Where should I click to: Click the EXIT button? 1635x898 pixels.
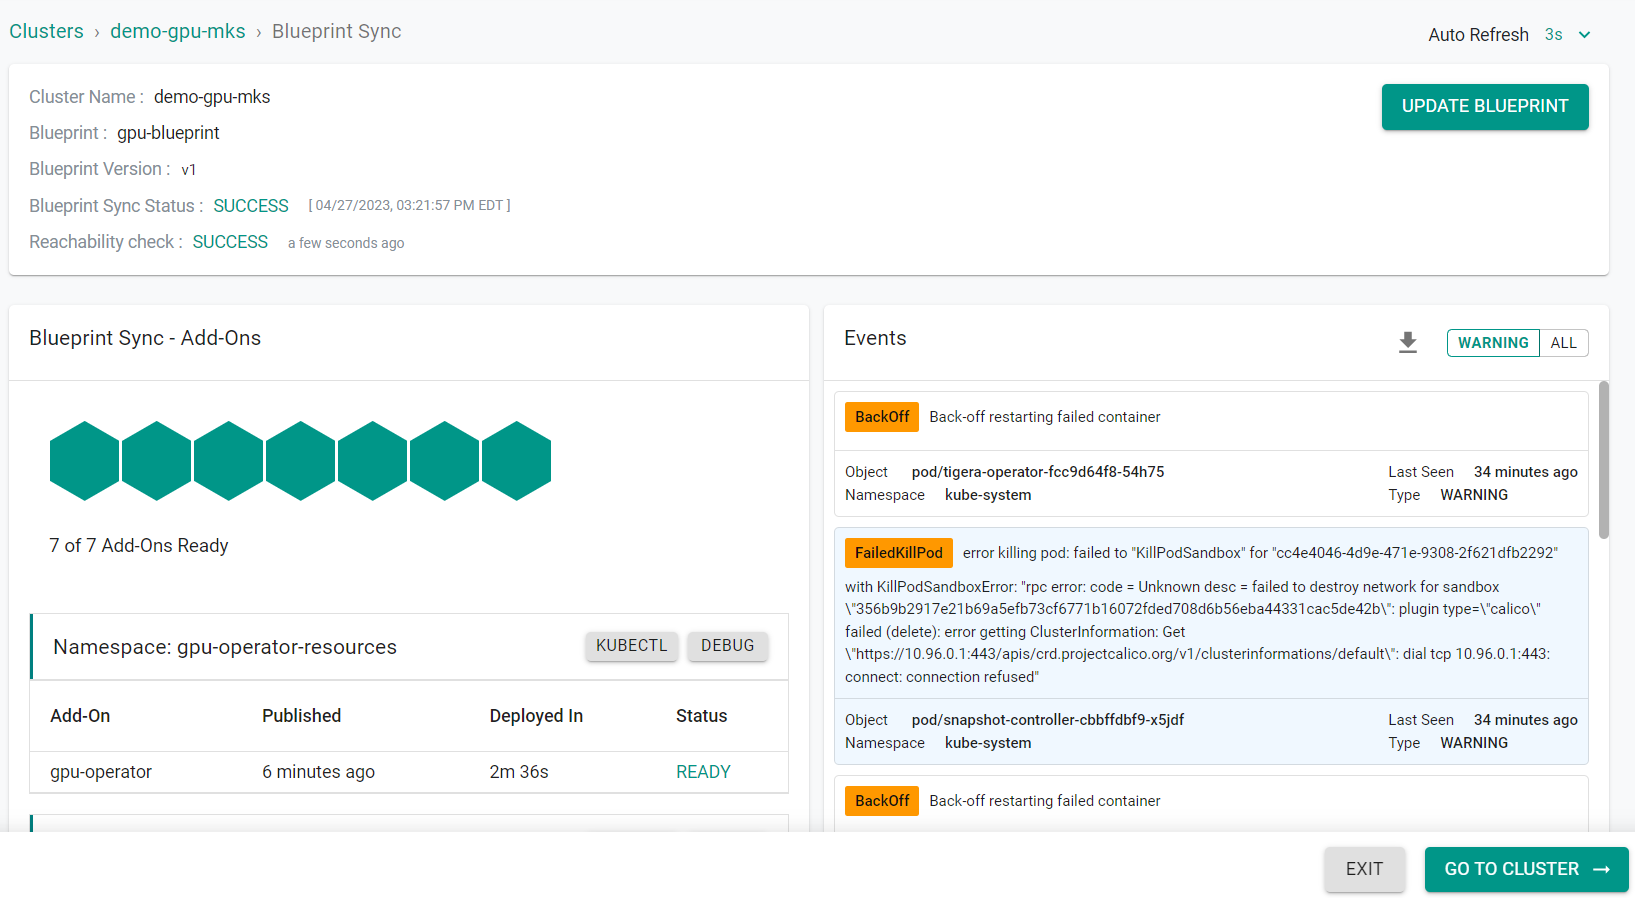(1364, 870)
